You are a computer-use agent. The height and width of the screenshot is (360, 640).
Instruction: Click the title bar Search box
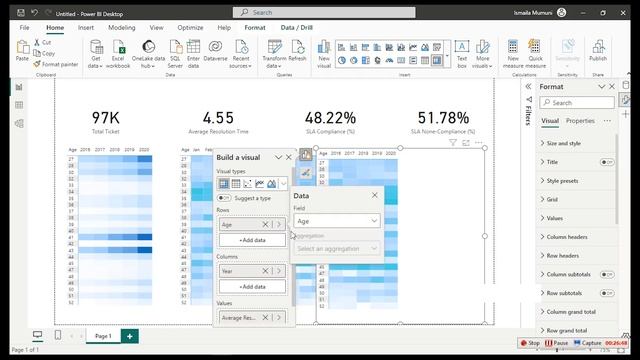click(324, 13)
